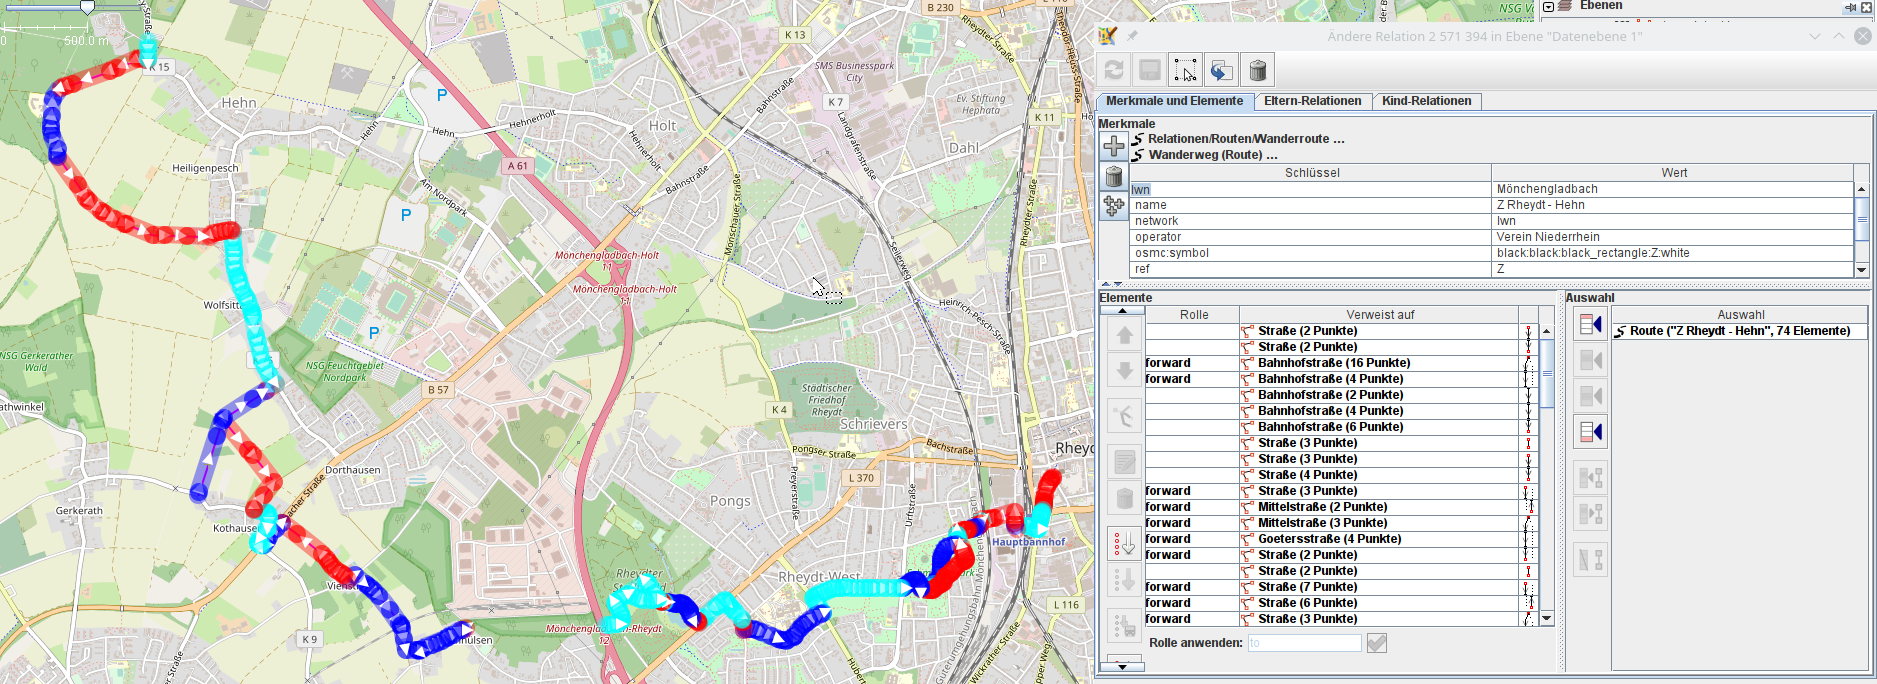Click the Z Rheydt - Hehn name value
This screenshot has height=684, width=1877.
(1673, 205)
